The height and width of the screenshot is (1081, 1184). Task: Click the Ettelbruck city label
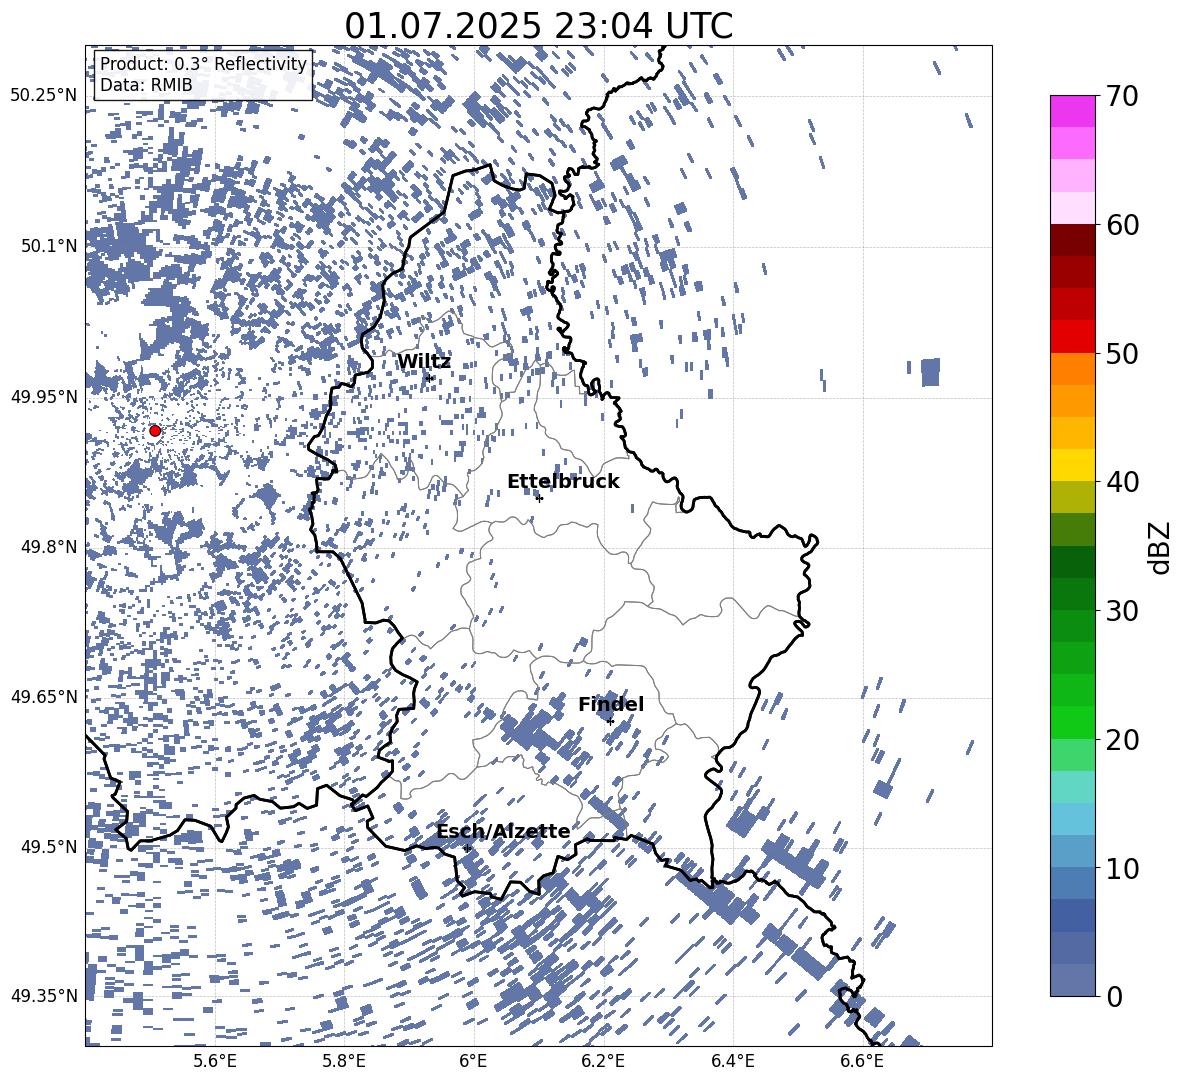pos(563,482)
